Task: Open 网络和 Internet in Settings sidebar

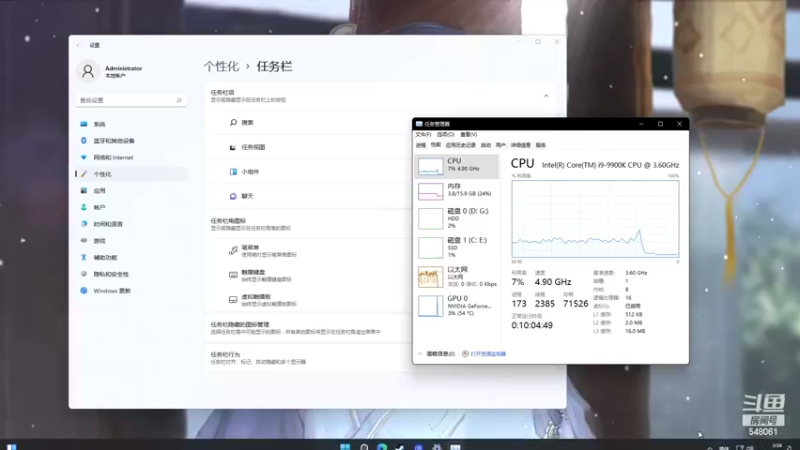Action: pos(131,158)
